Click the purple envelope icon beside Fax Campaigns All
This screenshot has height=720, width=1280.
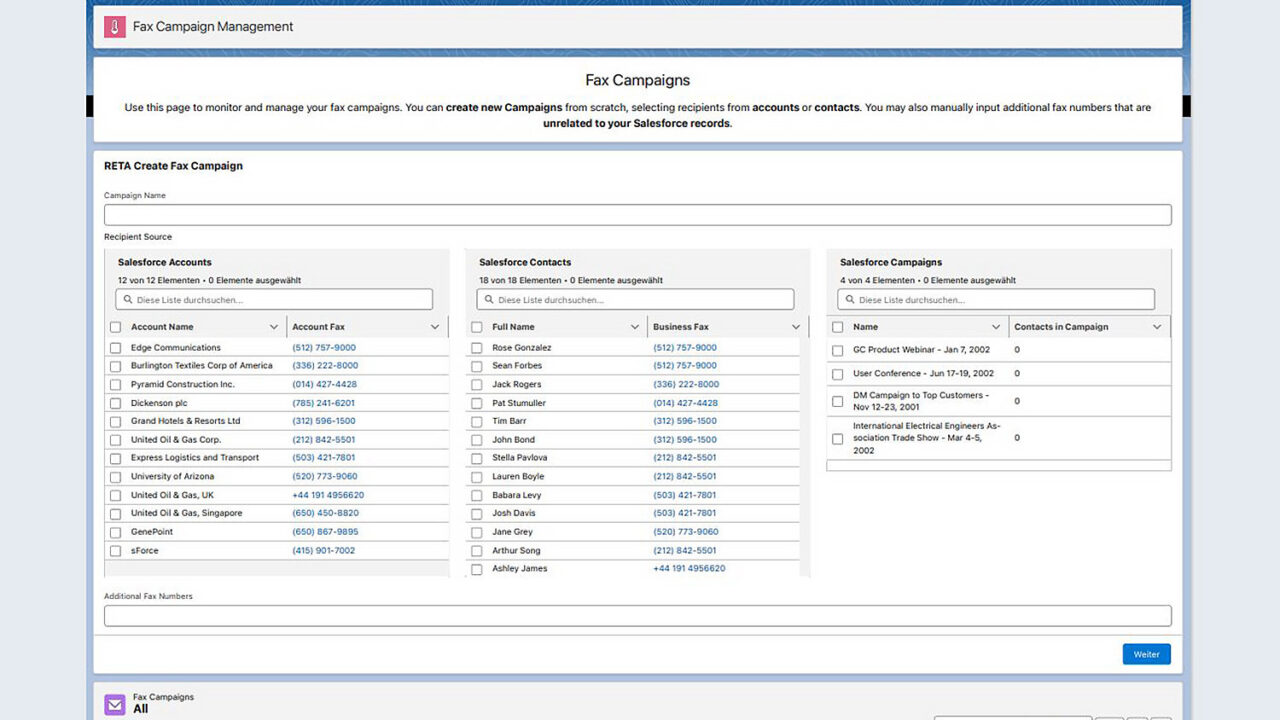[x=113, y=703]
